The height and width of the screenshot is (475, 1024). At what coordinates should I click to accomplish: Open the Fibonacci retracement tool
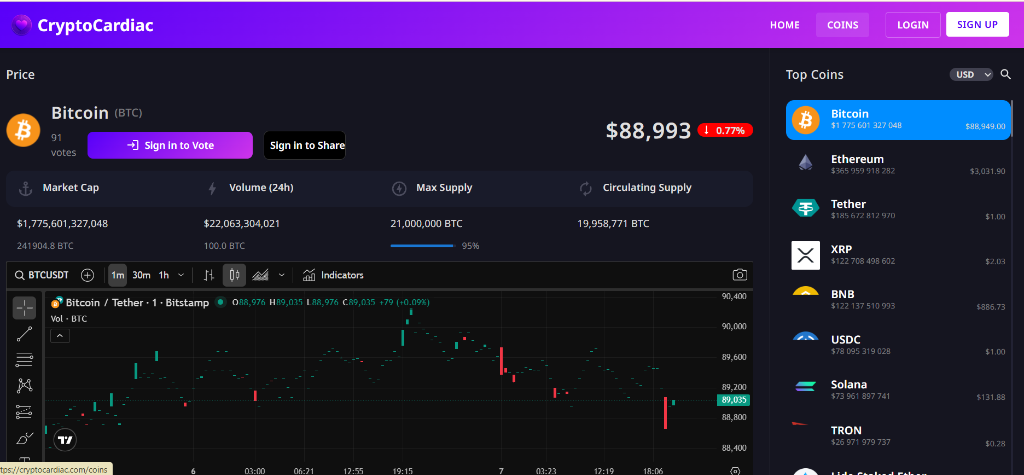pos(24,359)
